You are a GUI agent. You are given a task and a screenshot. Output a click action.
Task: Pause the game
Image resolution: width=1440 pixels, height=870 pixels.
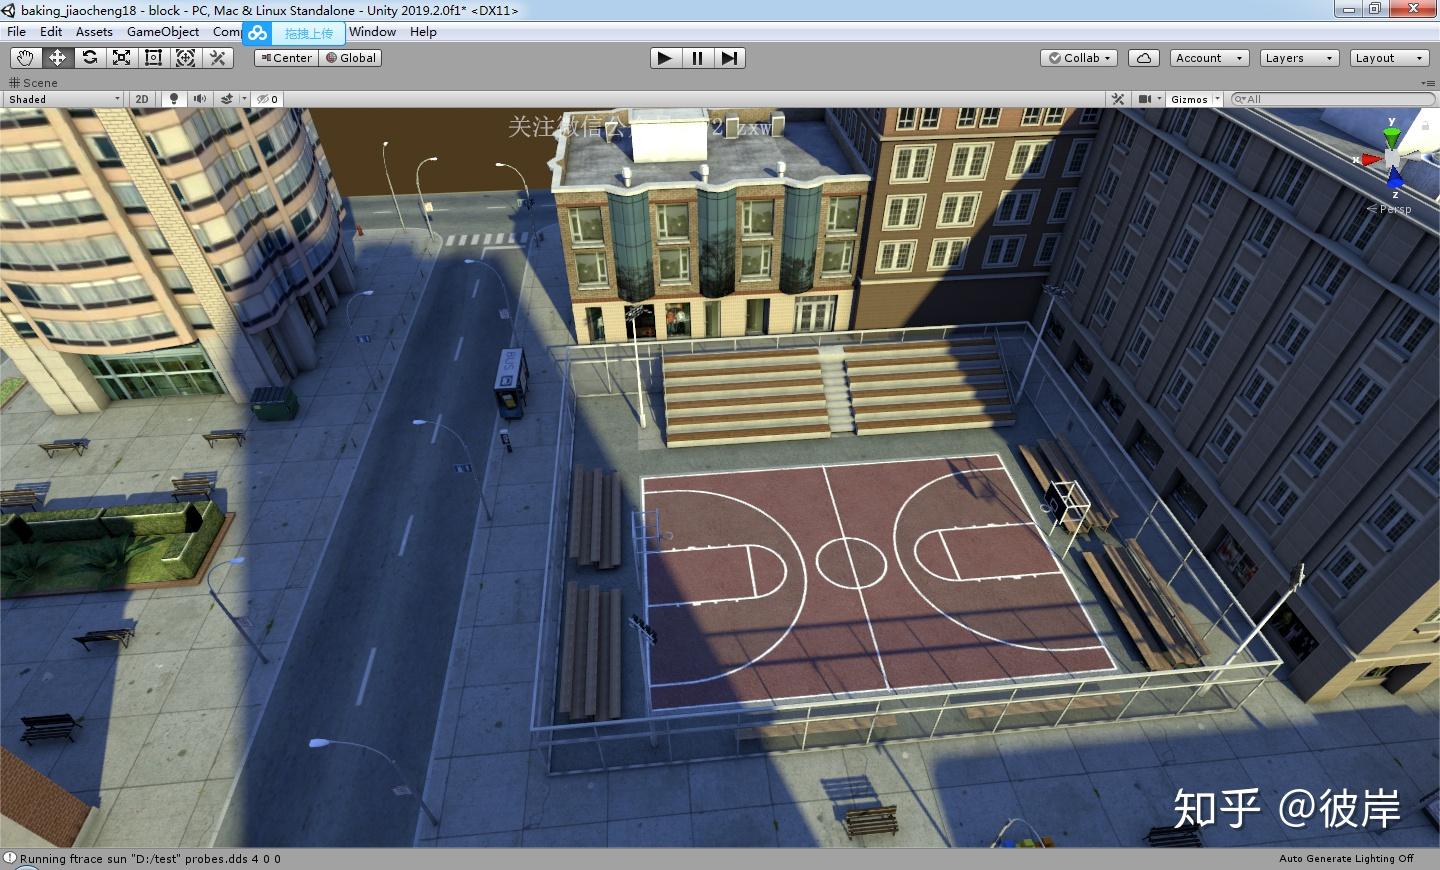point(697,58)
